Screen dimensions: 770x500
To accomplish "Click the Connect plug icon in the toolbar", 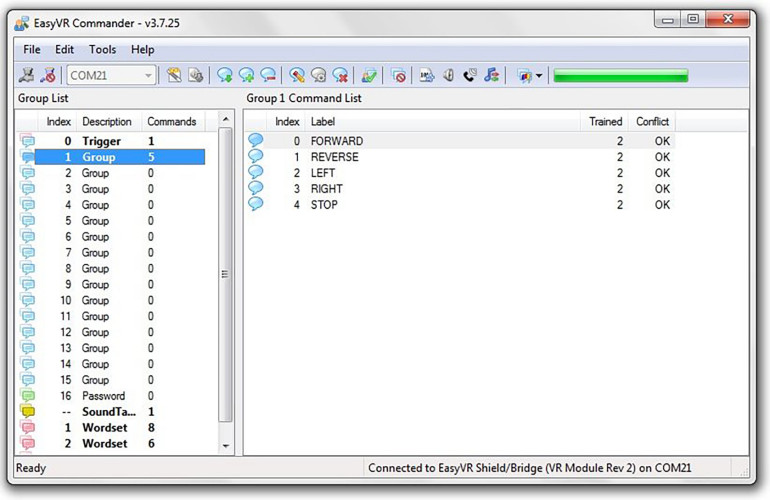I will coord(28,75).
